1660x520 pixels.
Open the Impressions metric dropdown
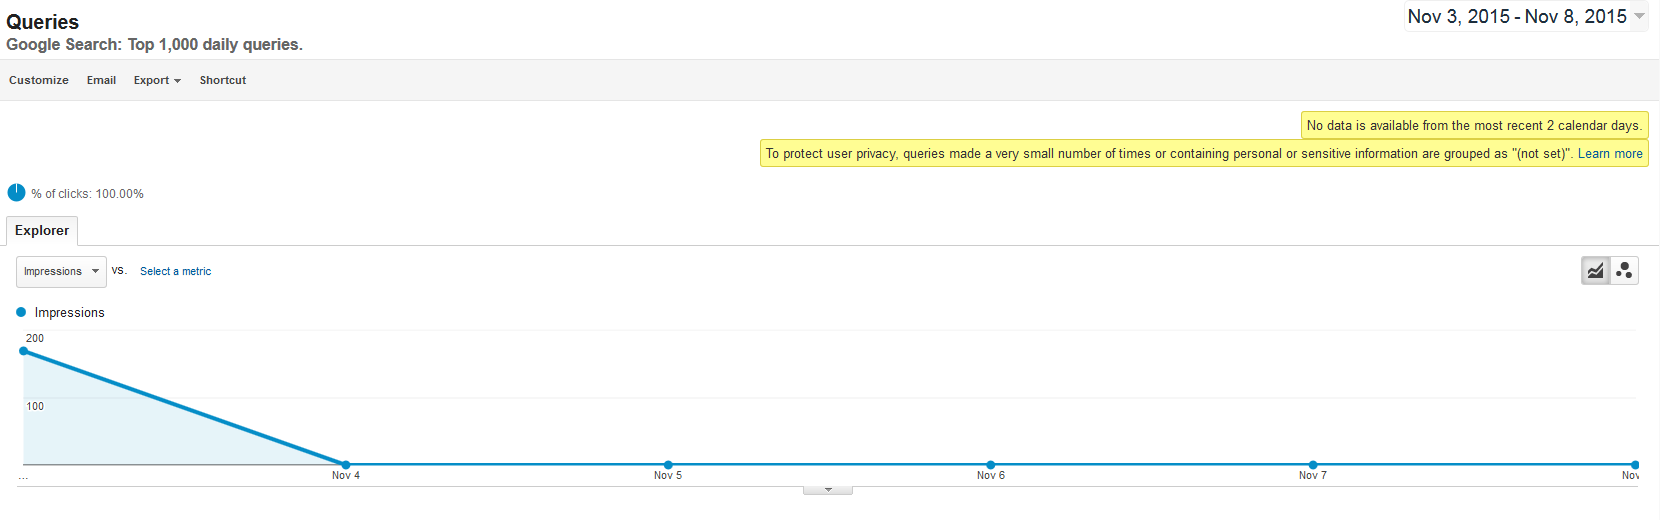pyautogui.click(x=61, y=271)
